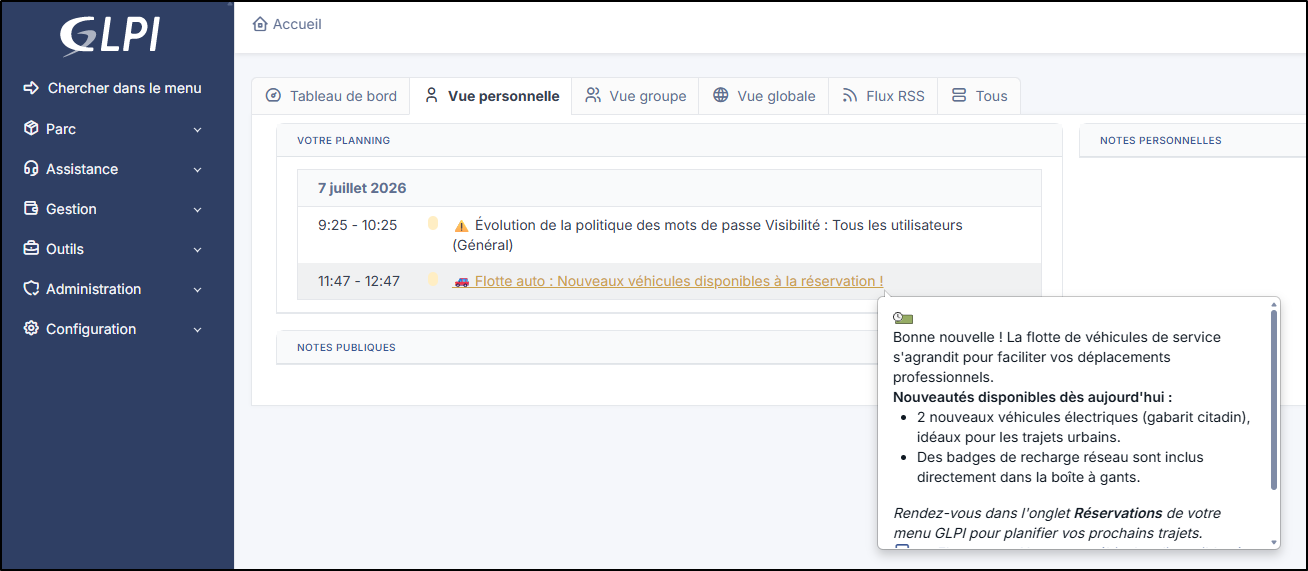
Task: Click the Tableau de bord gauge icon
Action: click(273, 96)
